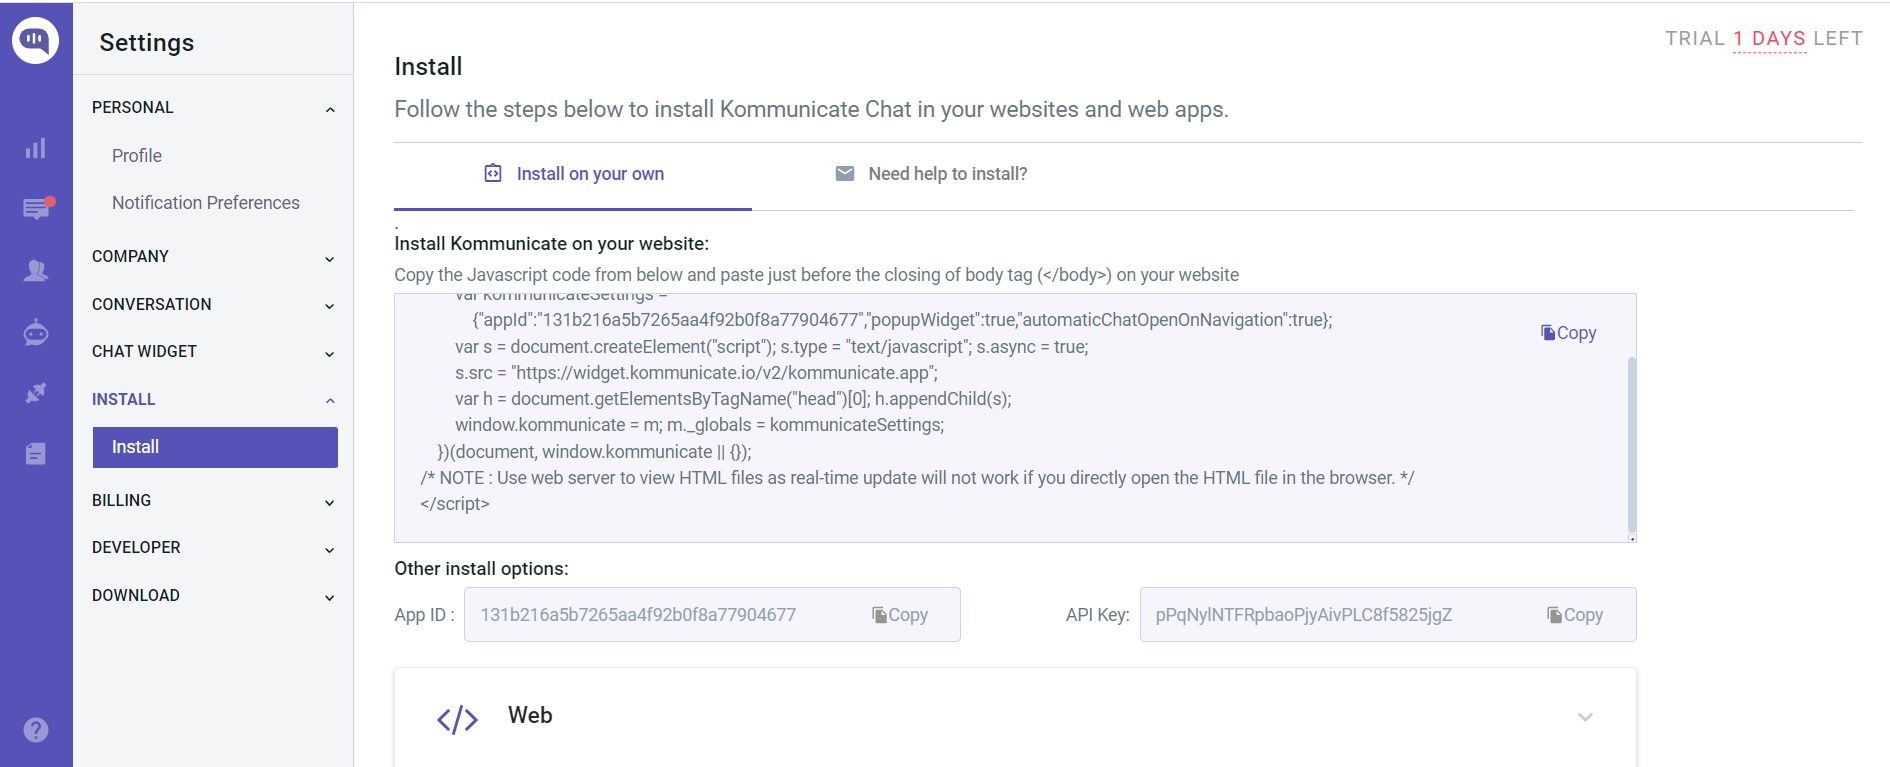The image size is (1890, 767).
Task: Expand the BILLING settings section
Action: [x=213, y=500]
